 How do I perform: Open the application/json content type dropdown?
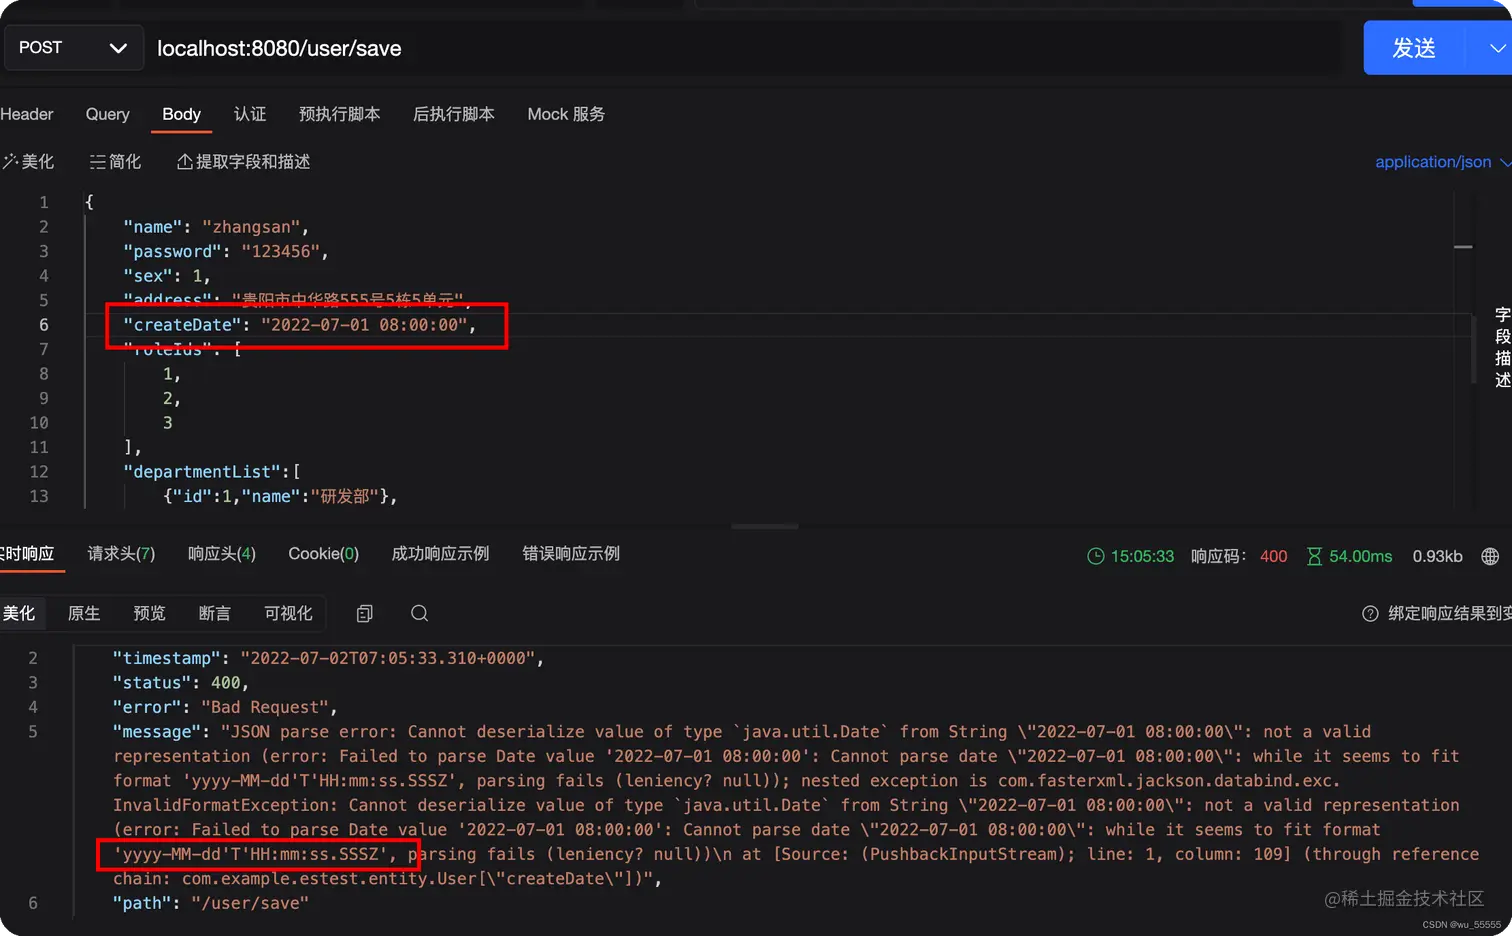pyautogui.click(x=1442, y=162)
